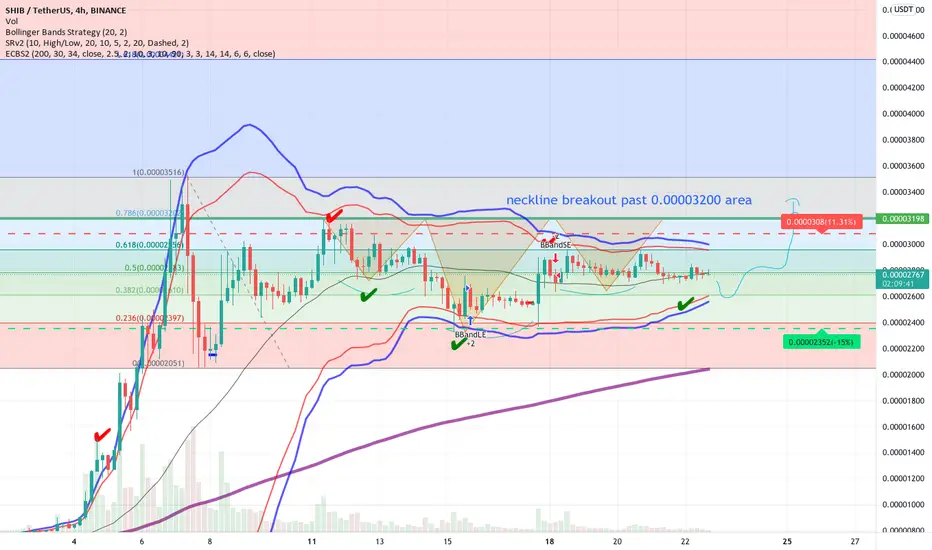
Task: Select the Vol indicator legend
Action: point(11,21)
